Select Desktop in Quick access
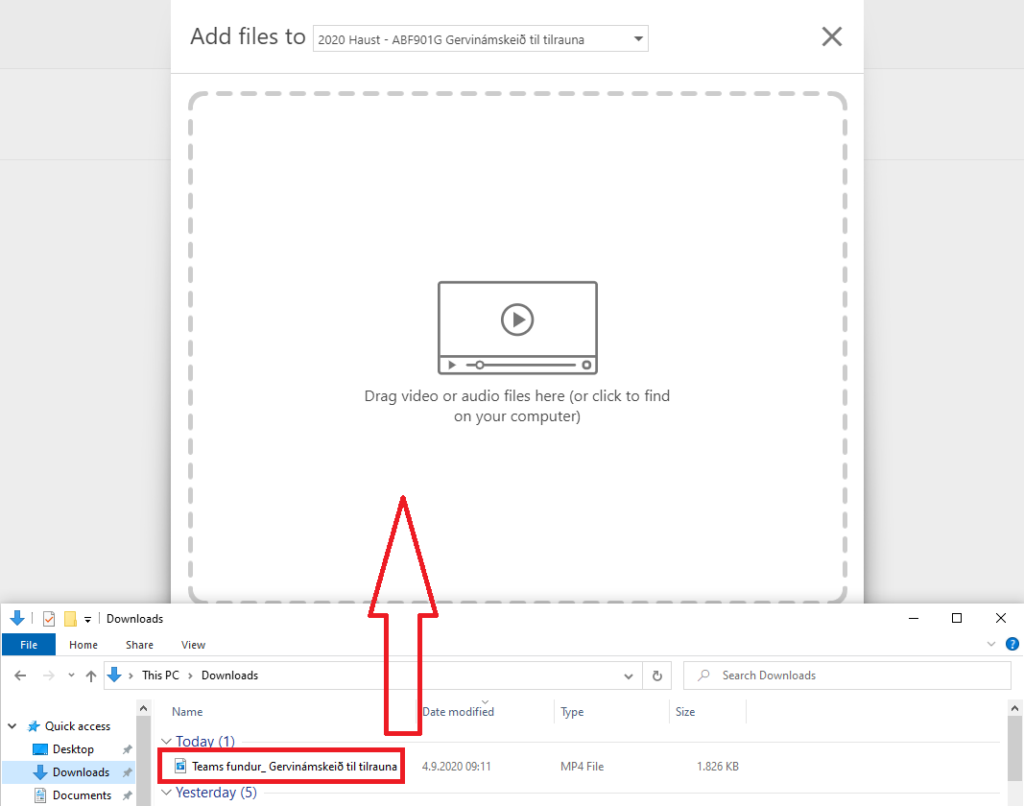The image size is (1024, 806). (x=73, y=749)
